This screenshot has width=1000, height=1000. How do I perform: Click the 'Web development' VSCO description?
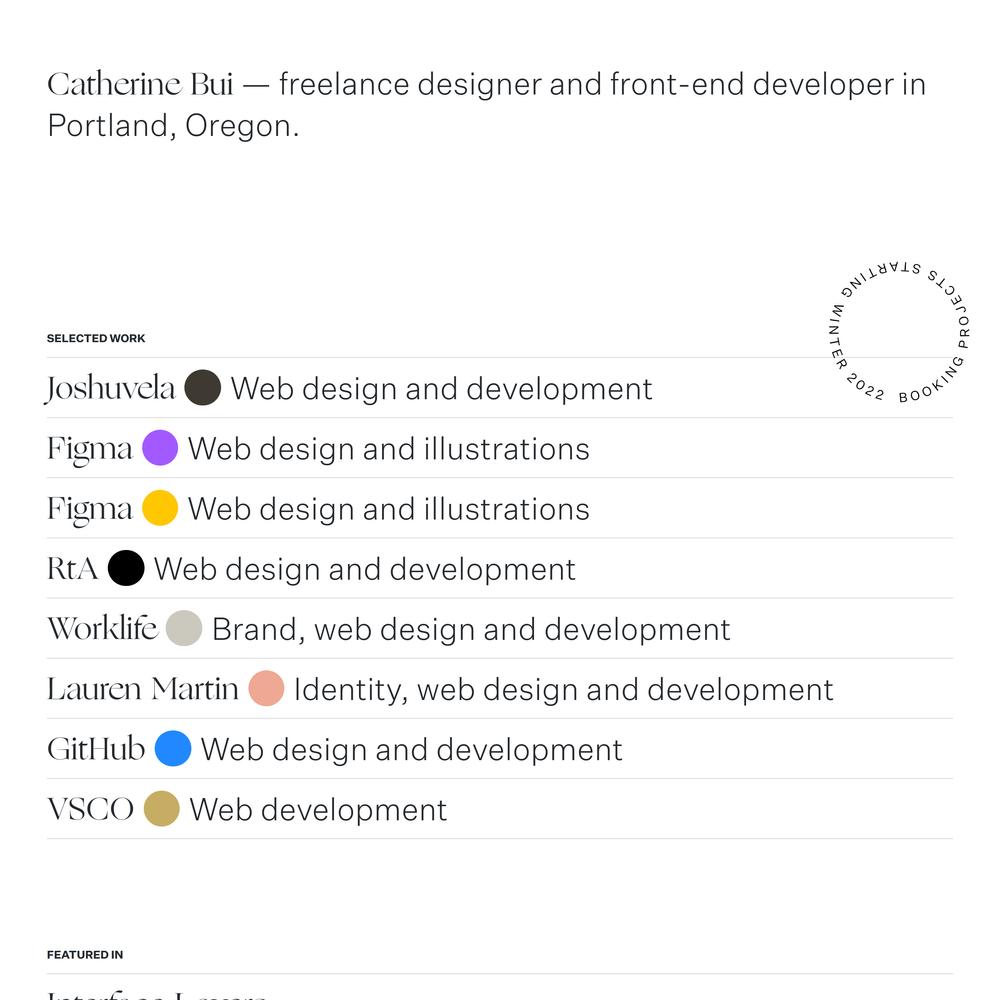coord(318,810)
